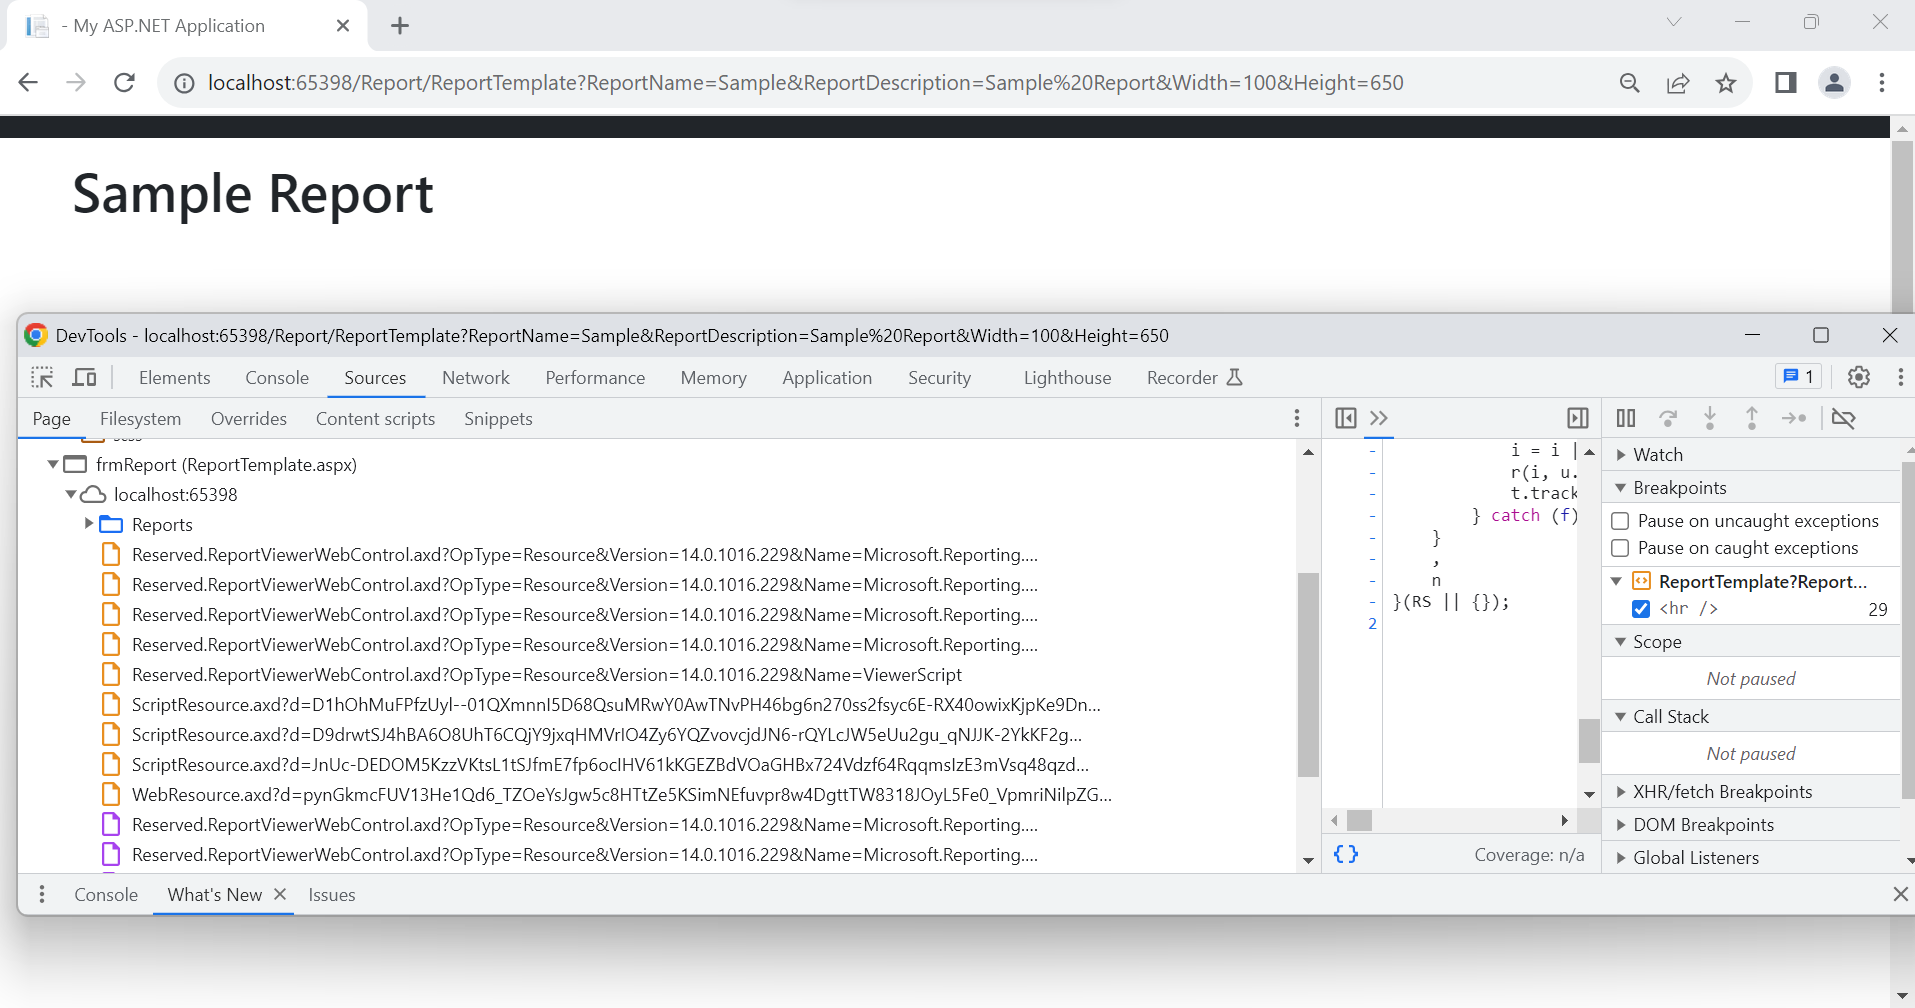
Task: Open the Issues drawer tab
Action: pyautogui.click(x=332, y=895)
